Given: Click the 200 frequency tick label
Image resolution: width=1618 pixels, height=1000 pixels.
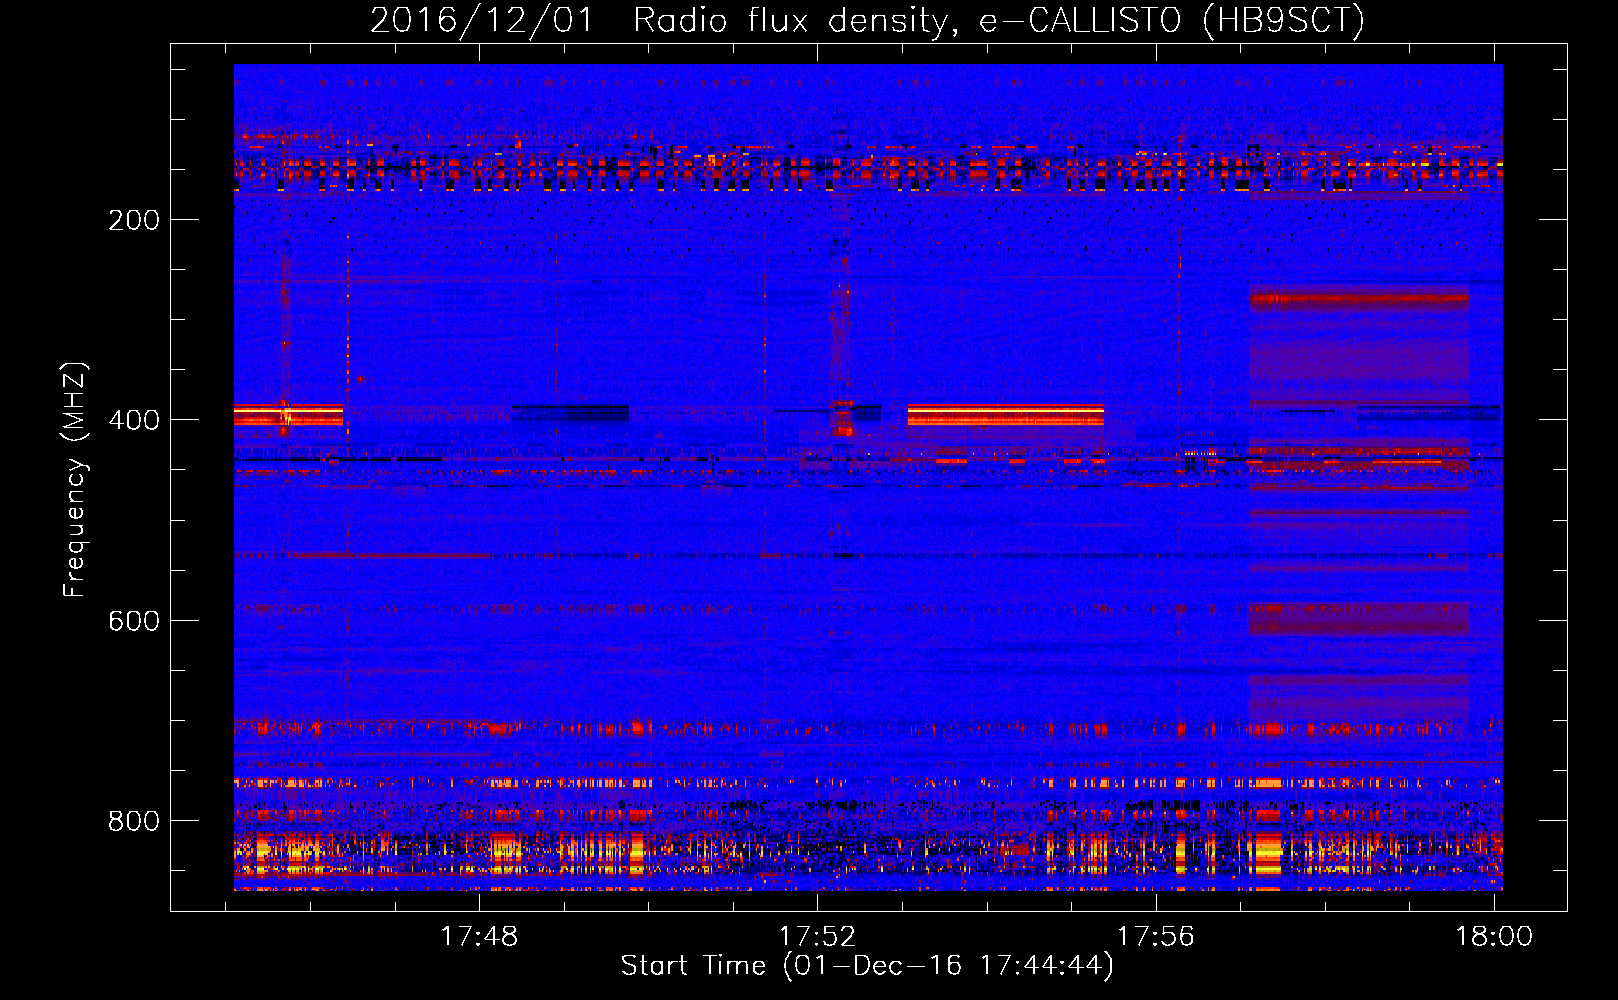Looking at the screenshot, I should [x=134, y=220].
